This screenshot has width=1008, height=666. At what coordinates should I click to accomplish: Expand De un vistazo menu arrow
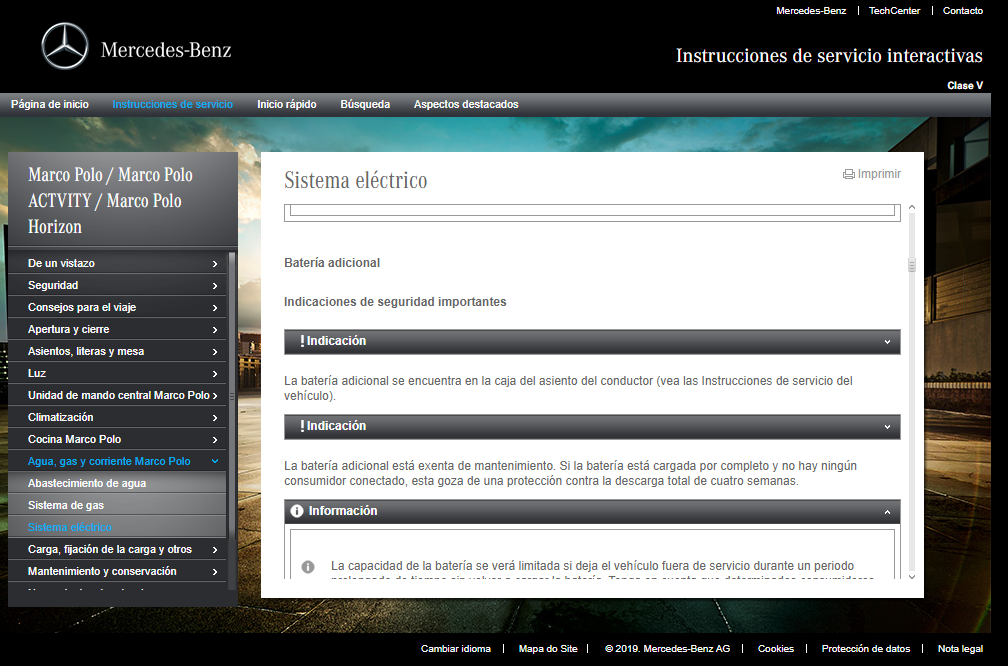[215, 264]
